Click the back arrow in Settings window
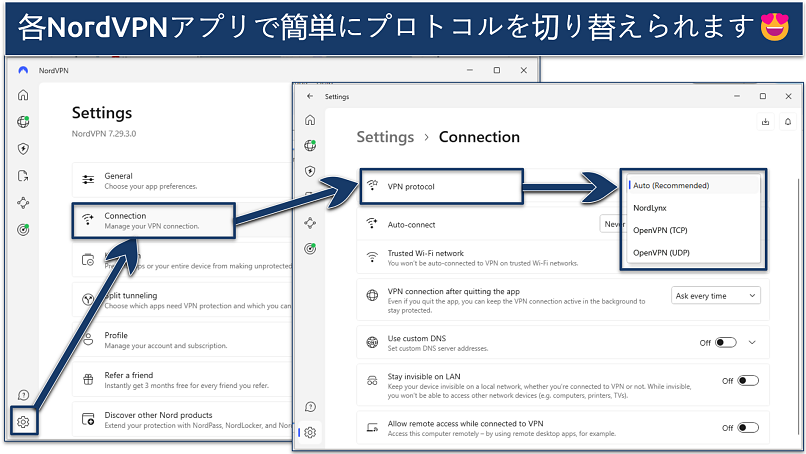The width and height of the screenshot is (806, 454). (x=310, y=97)
